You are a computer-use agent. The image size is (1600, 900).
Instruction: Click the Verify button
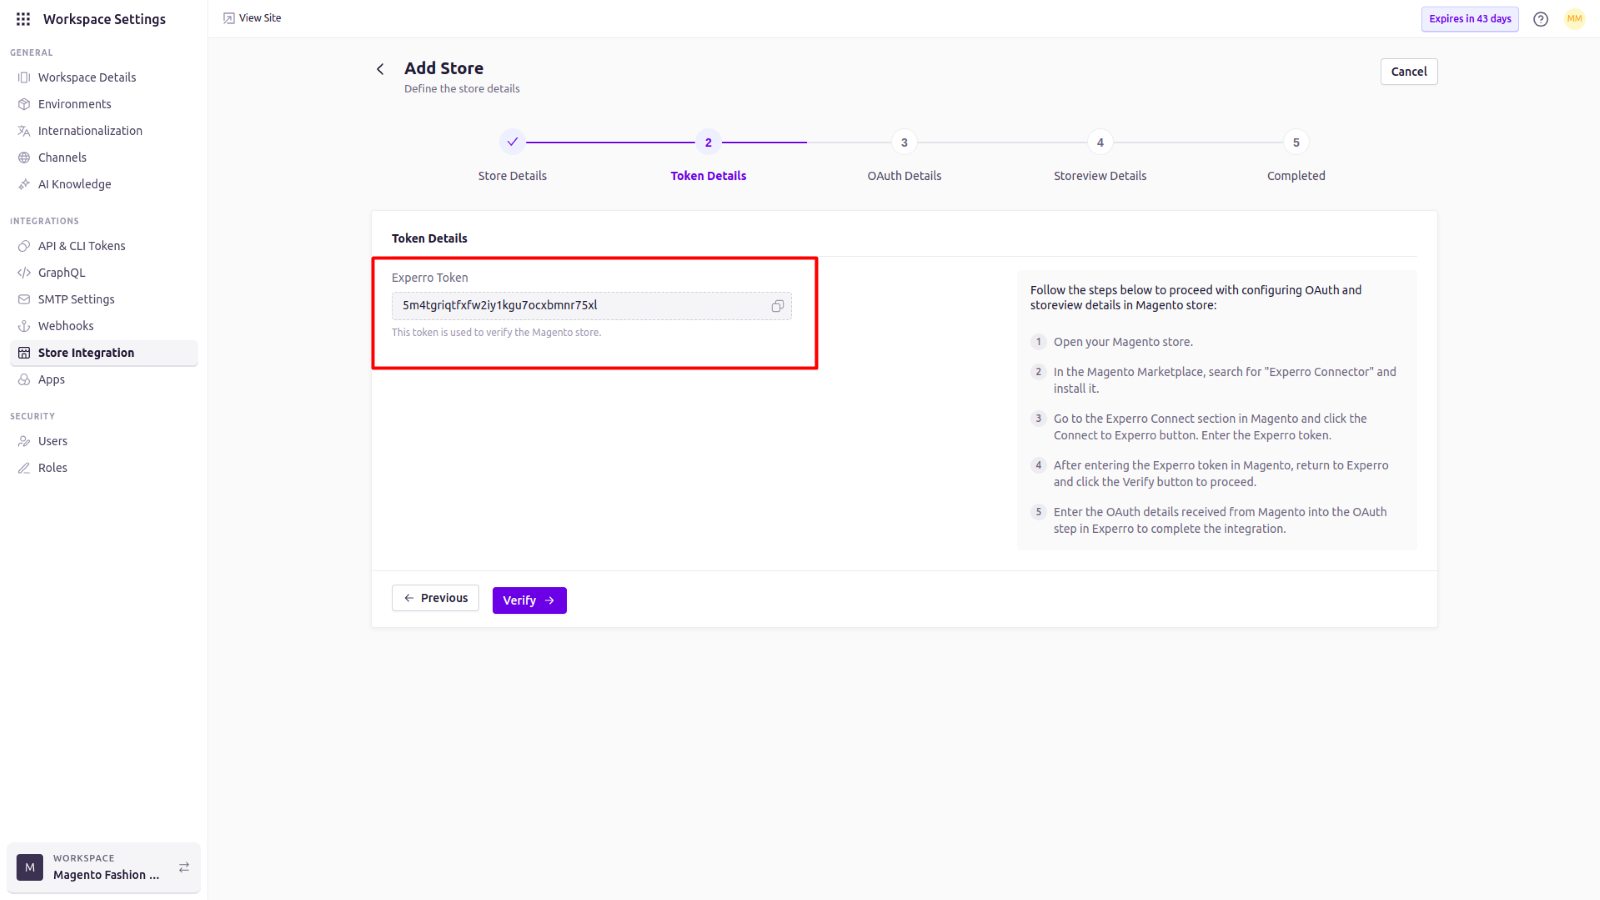tap(529, 600)
